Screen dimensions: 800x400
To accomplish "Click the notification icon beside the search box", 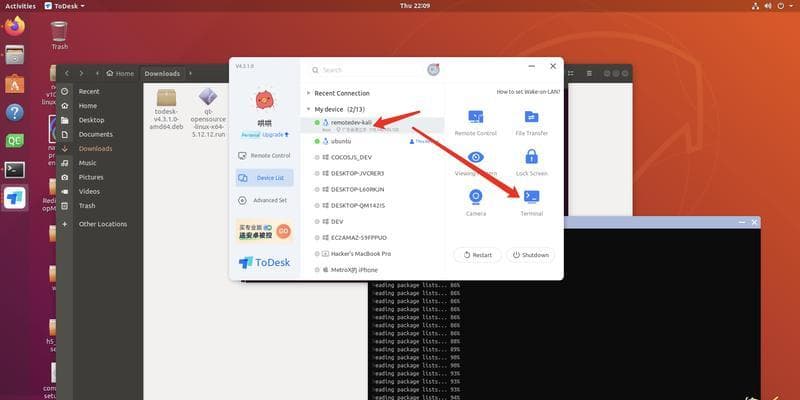I will (x=433, y=70).
